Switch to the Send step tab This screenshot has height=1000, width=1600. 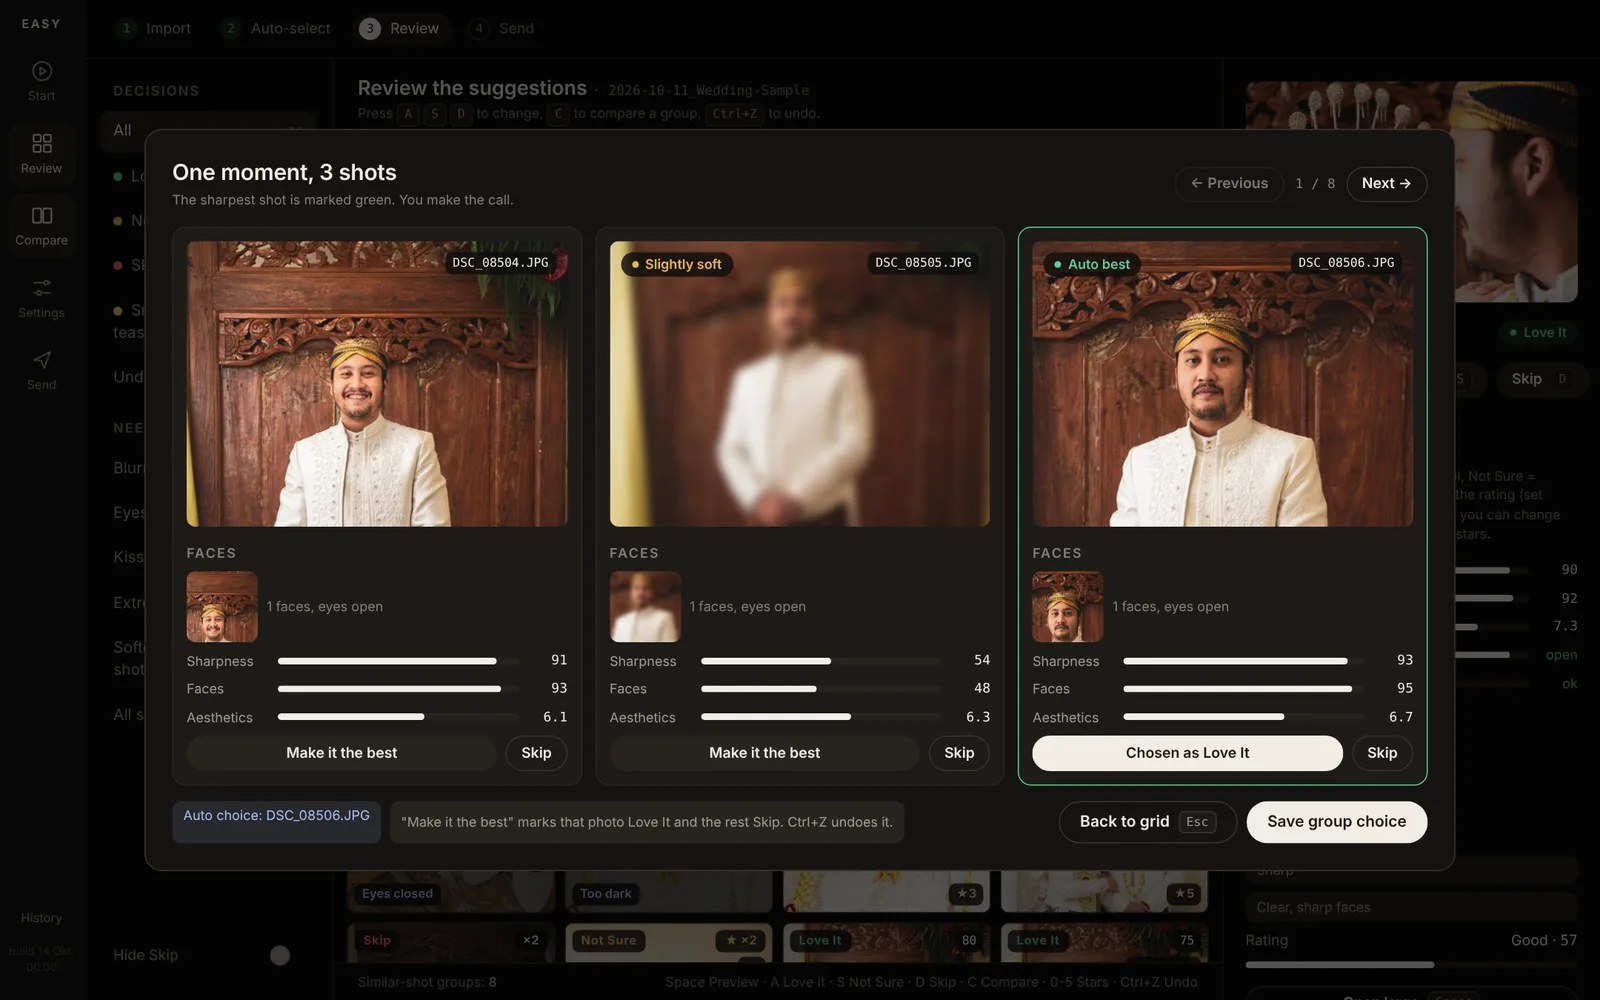(x=503, y=28)
